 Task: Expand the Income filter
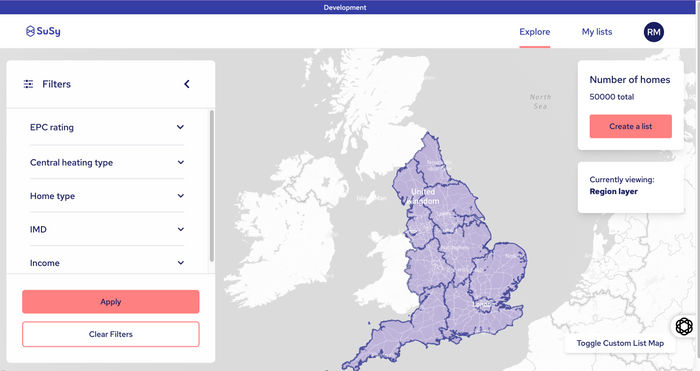(107, 263)
